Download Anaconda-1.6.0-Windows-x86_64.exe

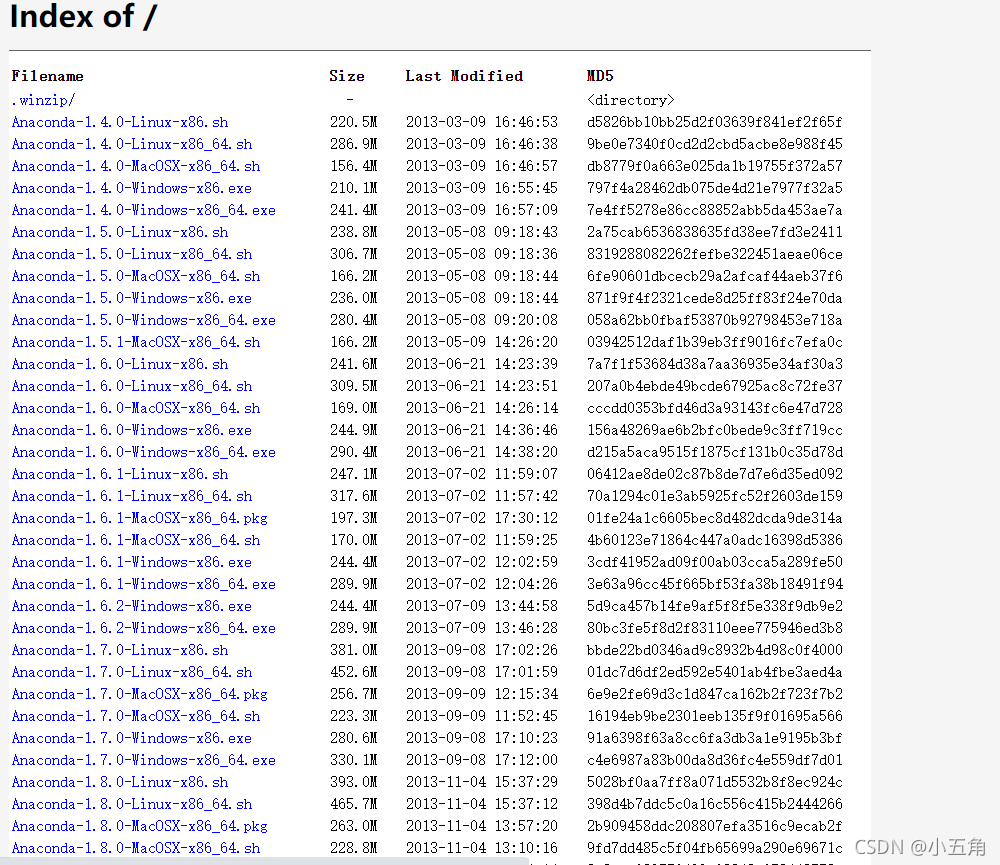(143, 452)
